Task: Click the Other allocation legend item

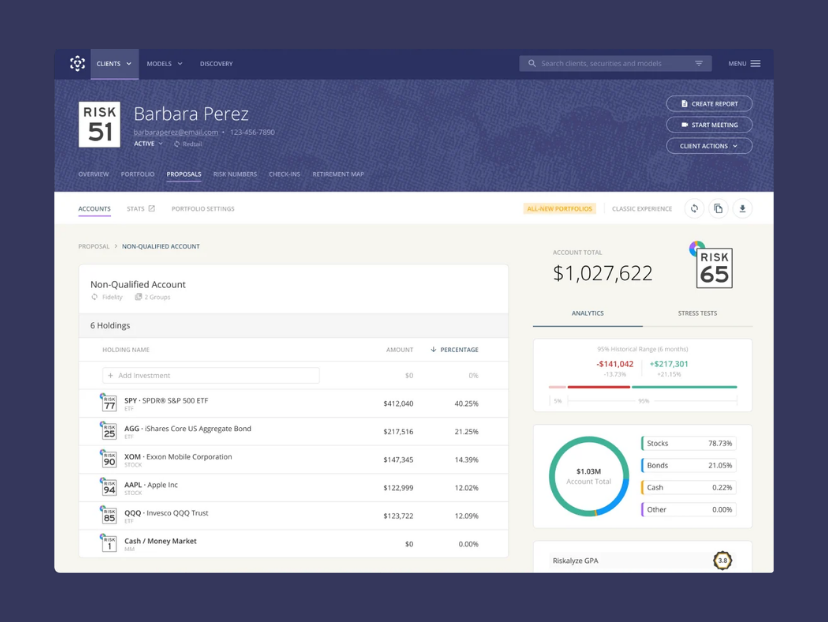Action: [x=689, y=510]
